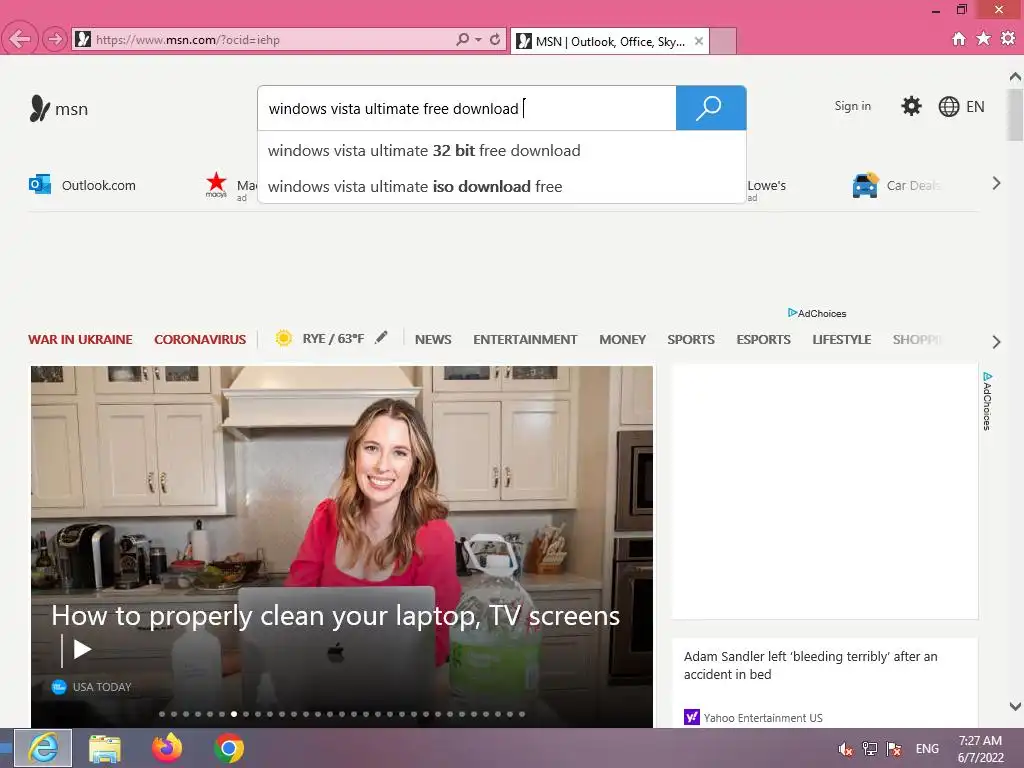Refresh the page with the reload icon

(495, 39)
